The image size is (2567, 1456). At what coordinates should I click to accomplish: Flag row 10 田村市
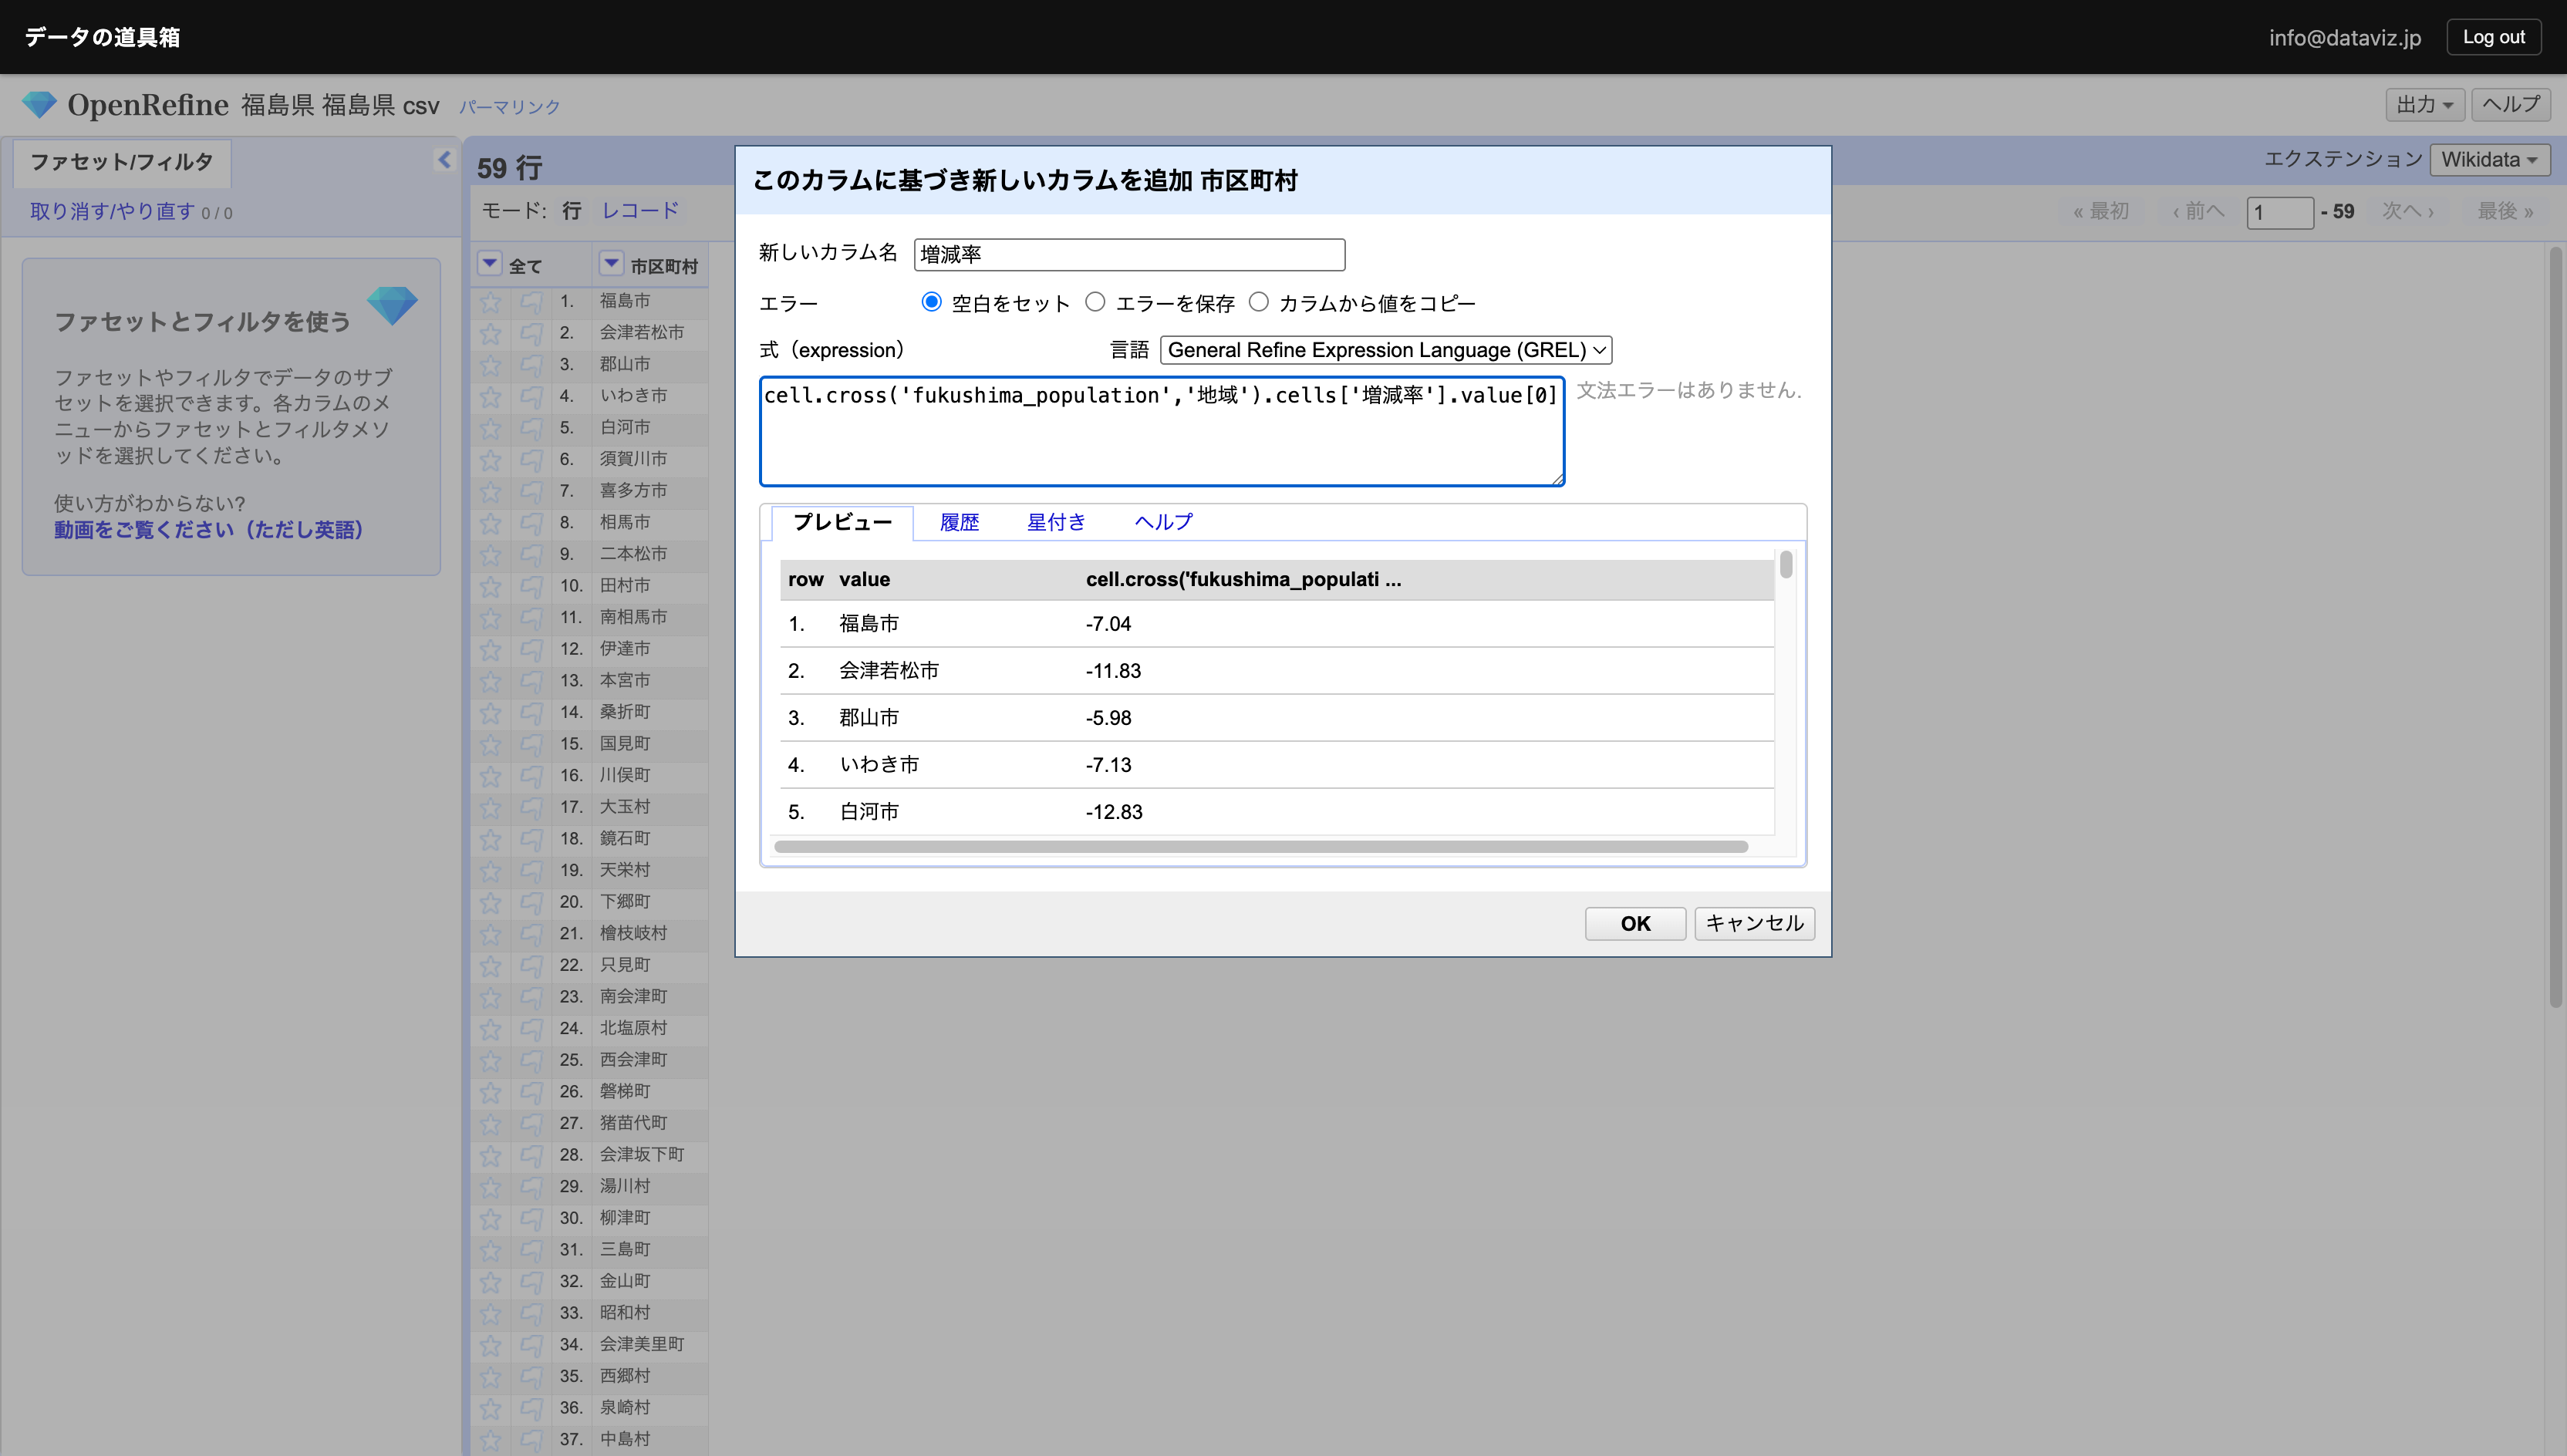click(x=531, y=586)
